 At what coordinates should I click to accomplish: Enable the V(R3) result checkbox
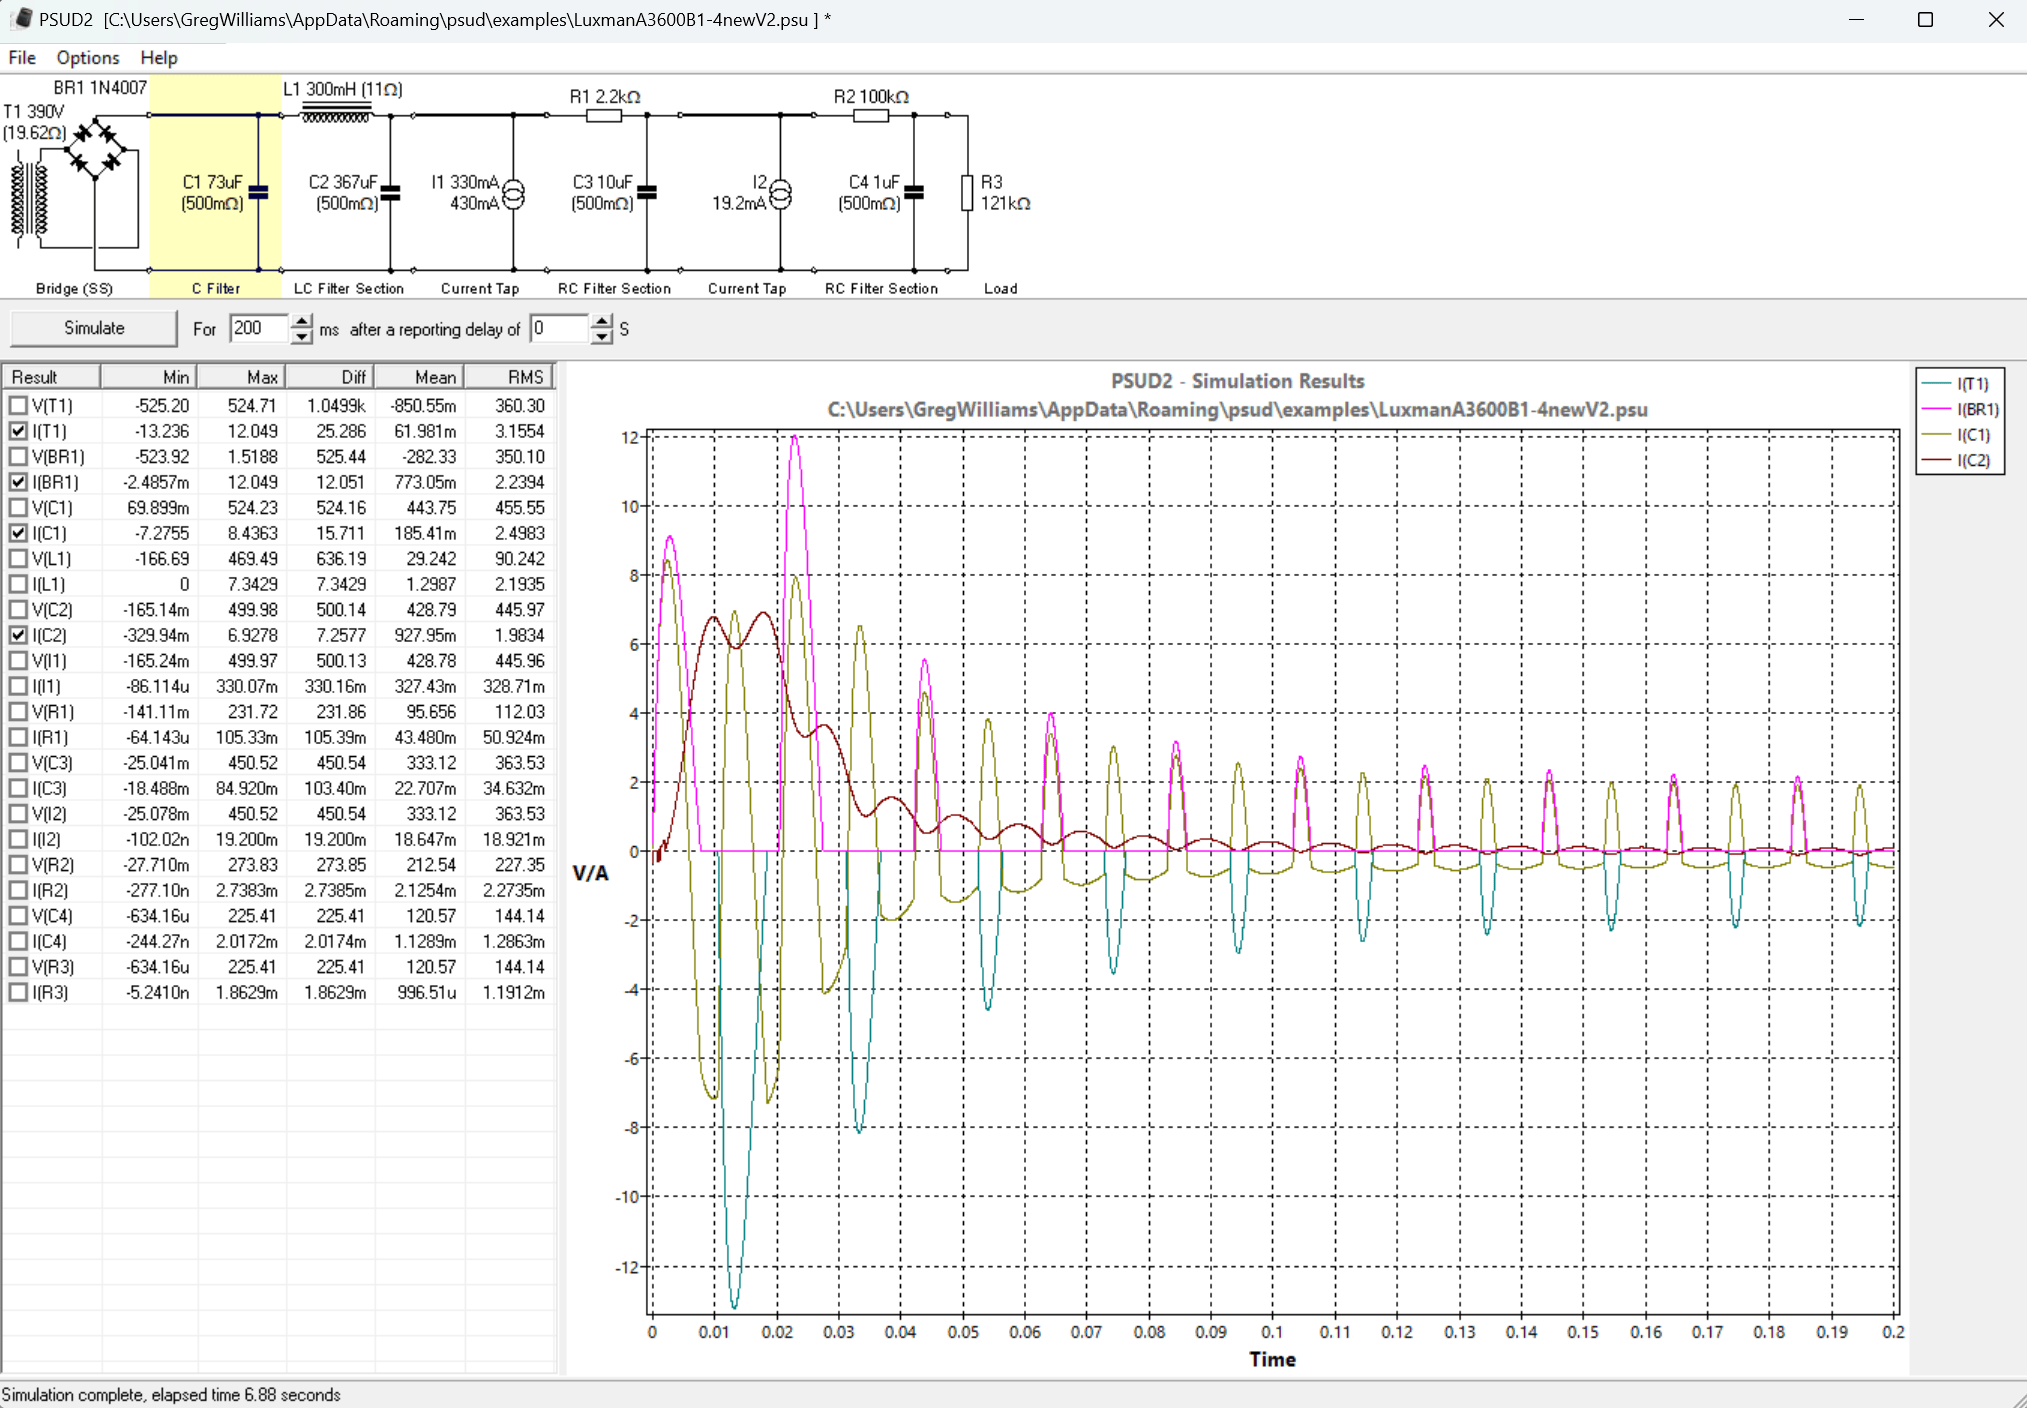click(18, 967)
